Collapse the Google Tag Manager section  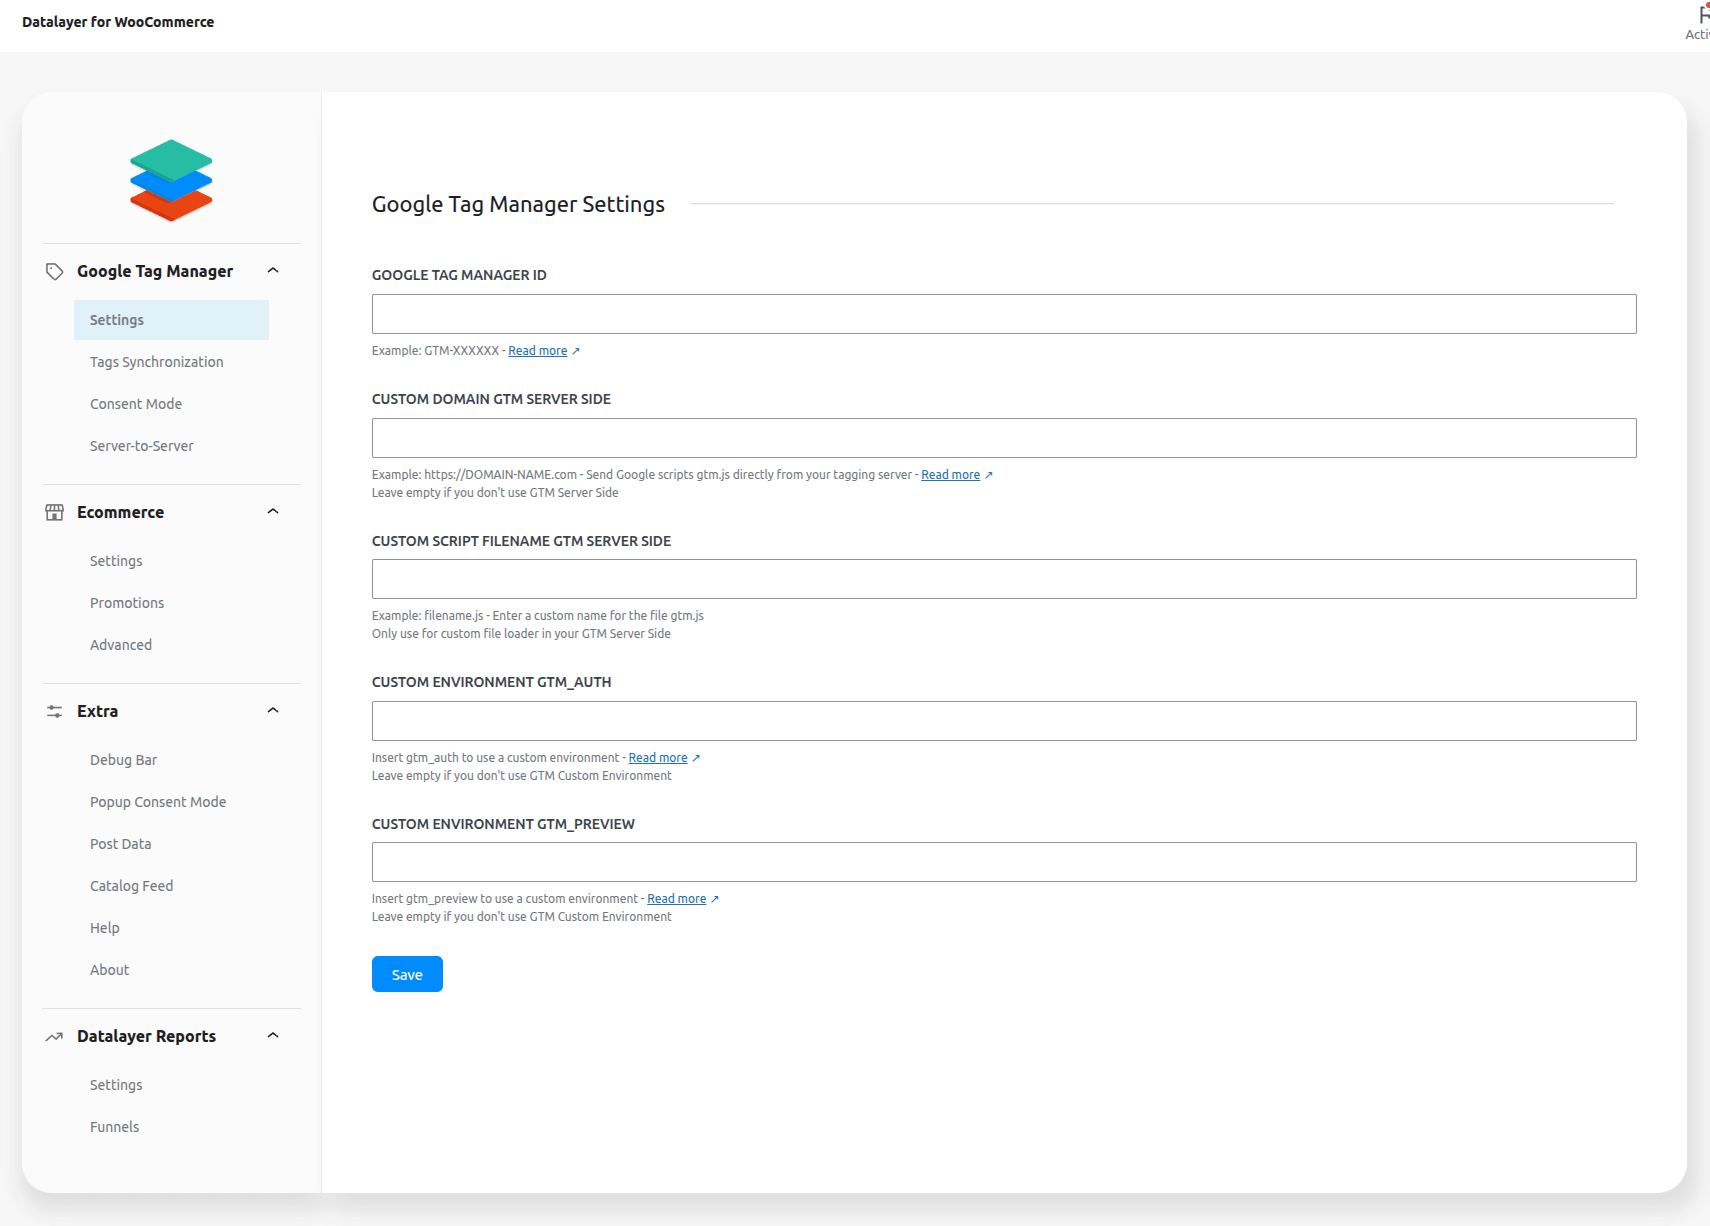point(273,271)
